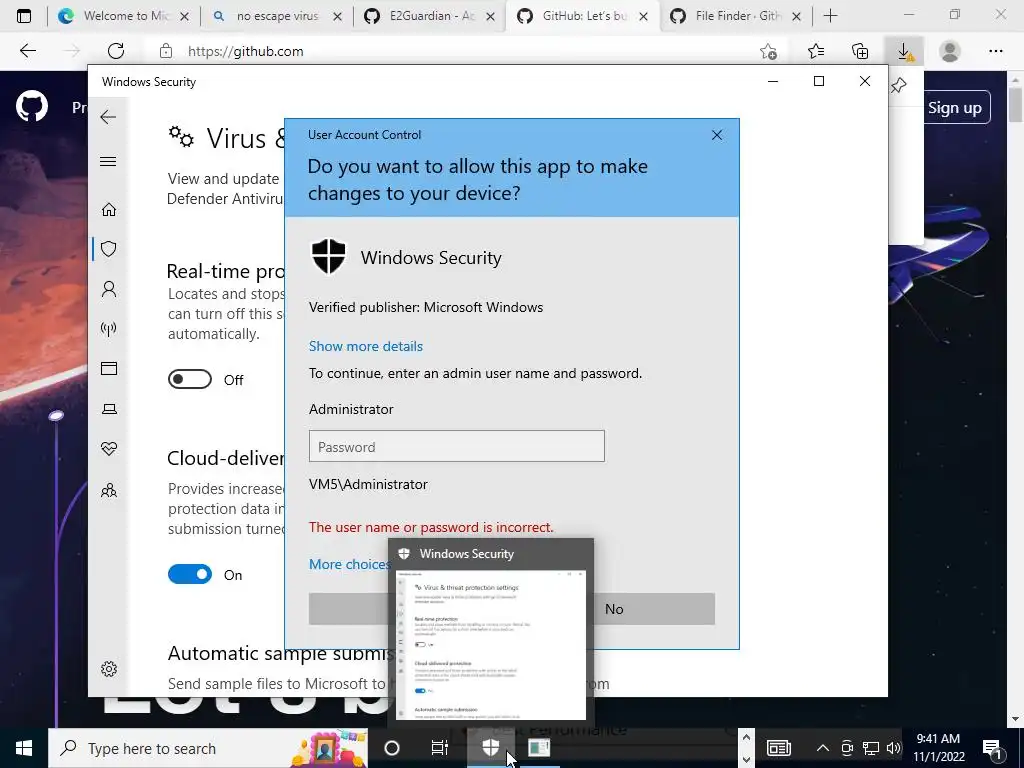Open Edge profile avatar icon
The height and width of the screenshot is (768, 1024).
tap(950, 51)
